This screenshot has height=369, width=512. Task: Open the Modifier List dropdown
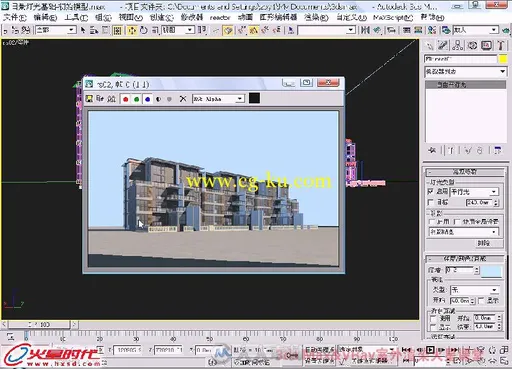(x=465, y=72)
